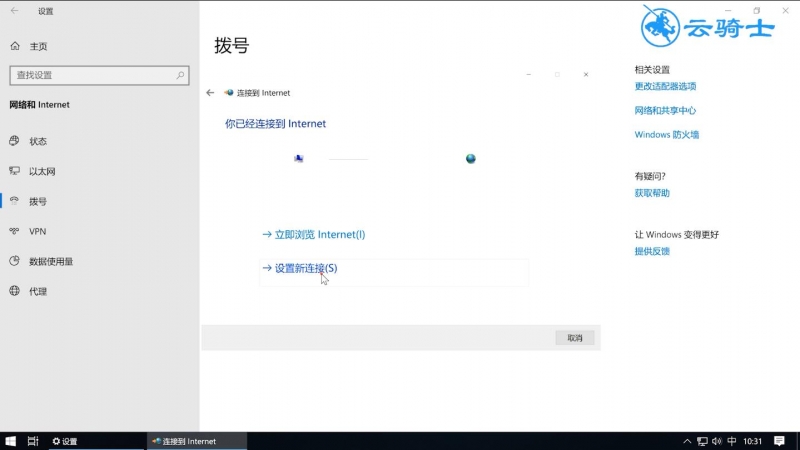
Task: Open 更改适配器选项 link
Action: click(x=665, y=86)
